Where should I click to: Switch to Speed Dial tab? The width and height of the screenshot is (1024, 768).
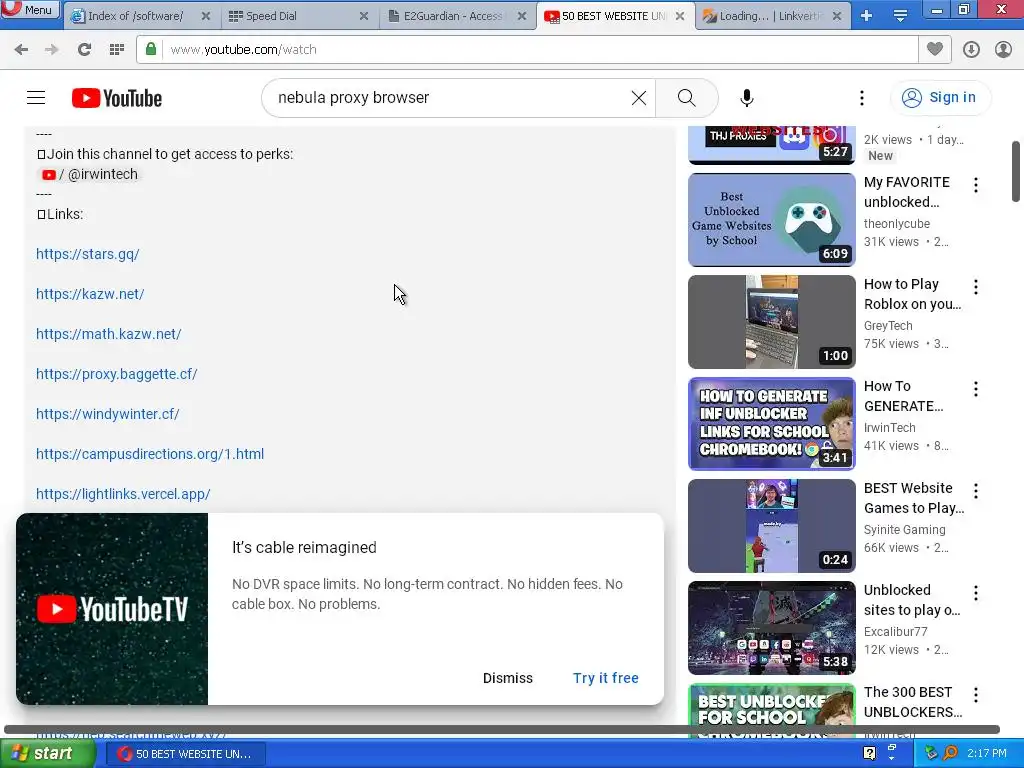click(297, 16)
